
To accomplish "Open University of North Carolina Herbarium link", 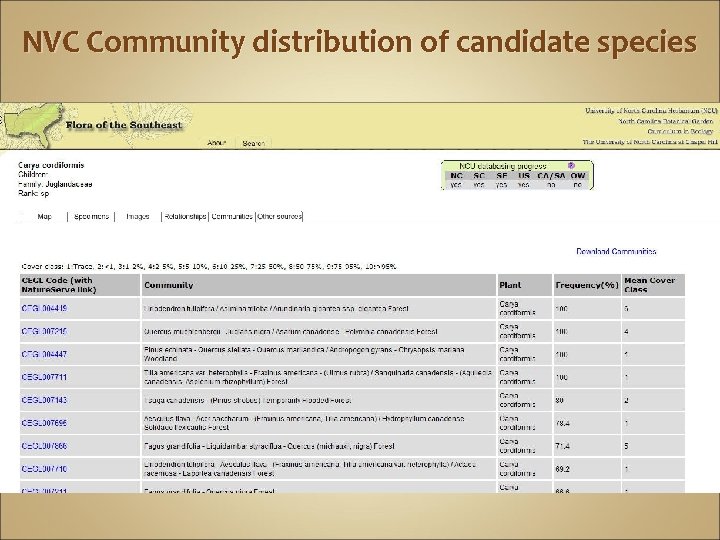I will tap(651, 111).
